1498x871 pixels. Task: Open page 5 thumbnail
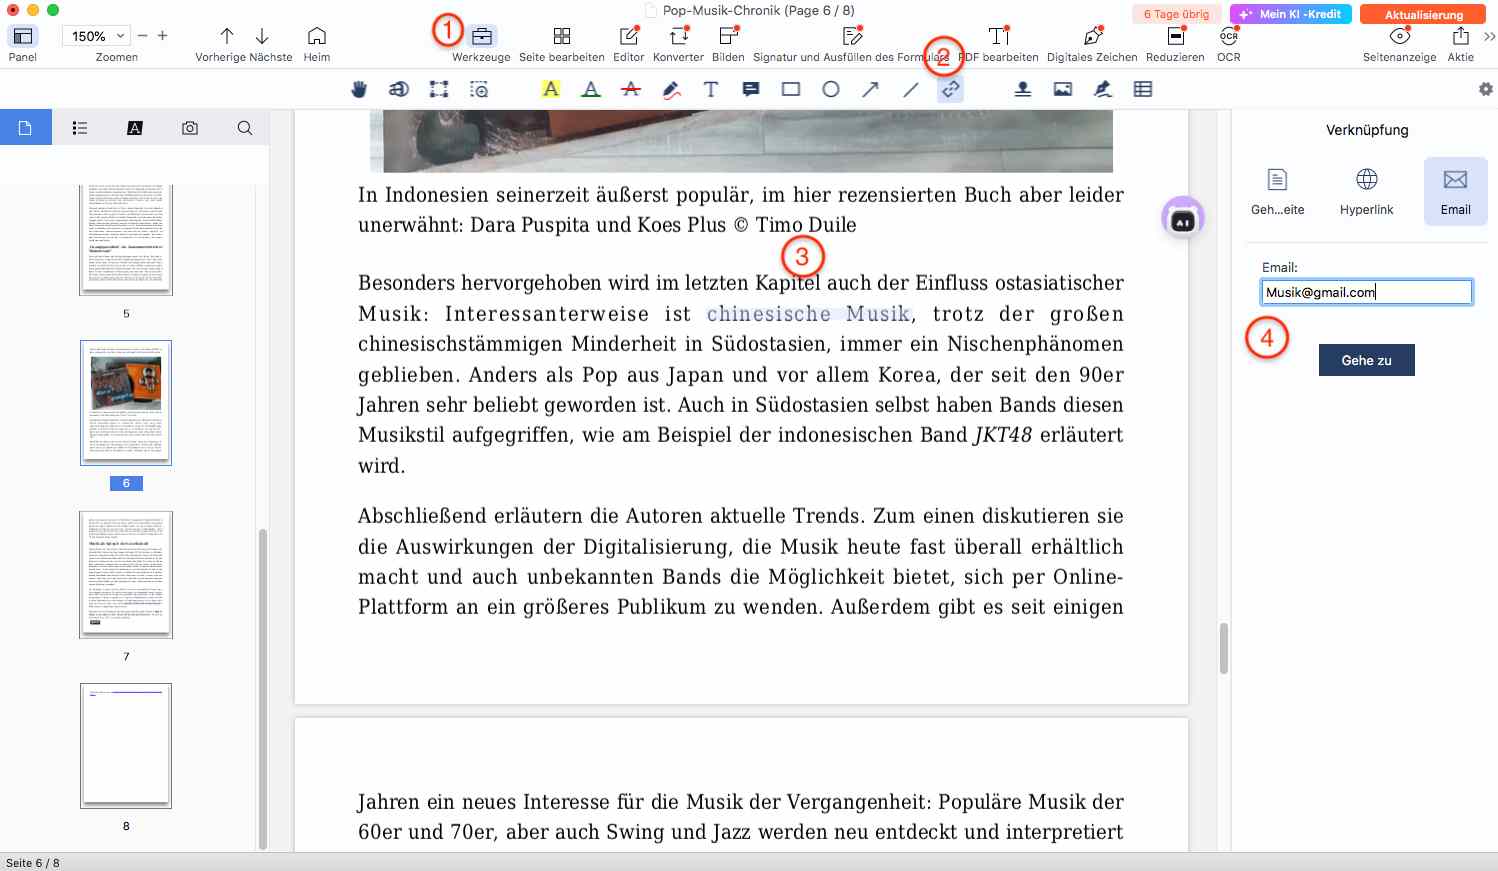click(126, 239)
